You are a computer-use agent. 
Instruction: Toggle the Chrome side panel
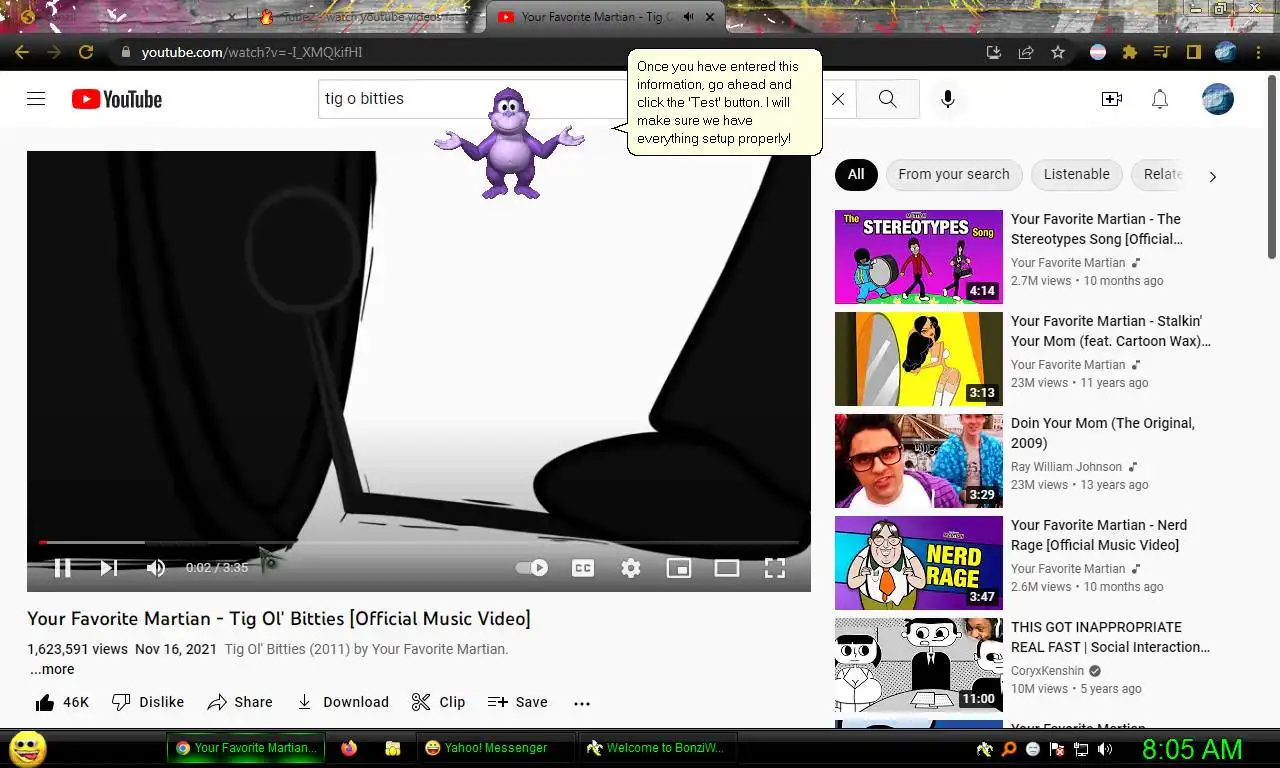pos(1194,52)
